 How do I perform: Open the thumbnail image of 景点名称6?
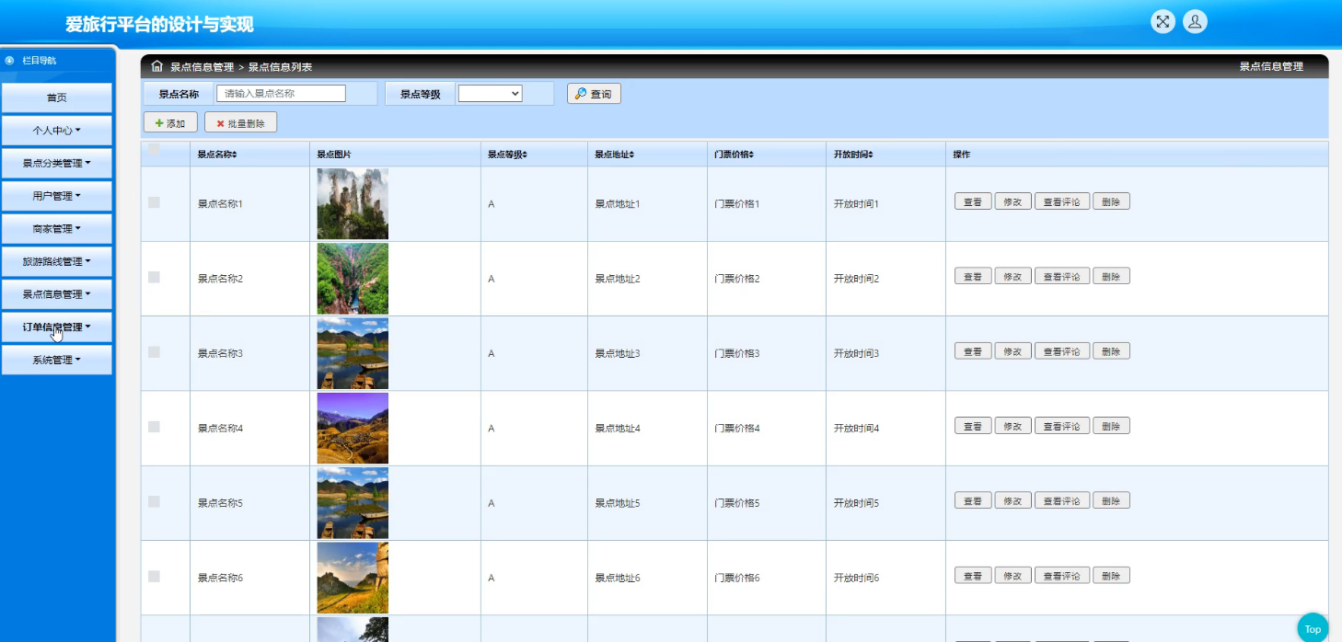coord(352,579)
